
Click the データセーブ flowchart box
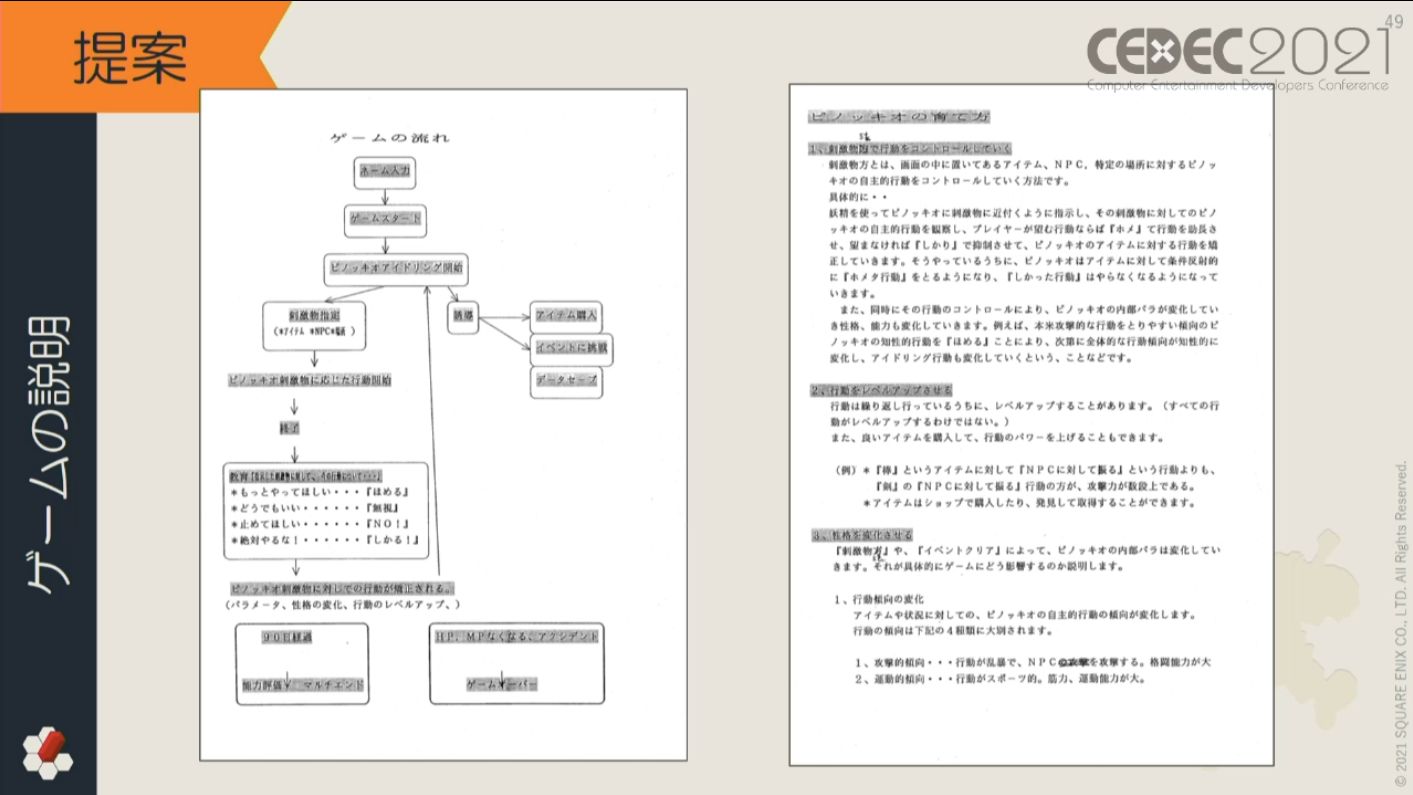point(566,382)
